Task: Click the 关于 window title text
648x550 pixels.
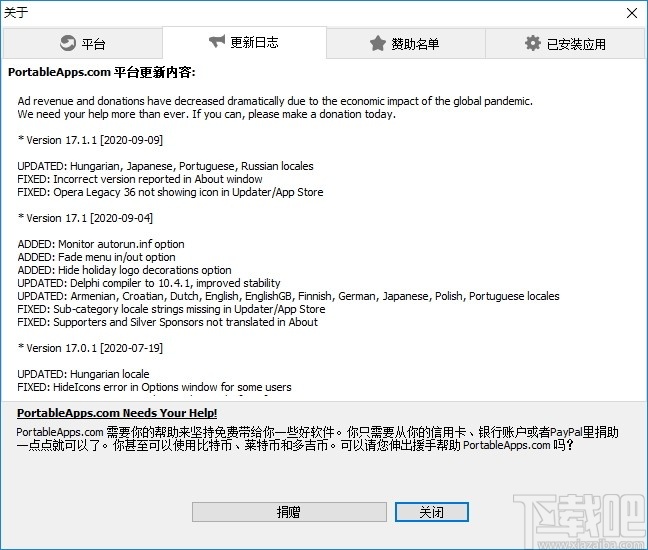Action: (16, 12)
